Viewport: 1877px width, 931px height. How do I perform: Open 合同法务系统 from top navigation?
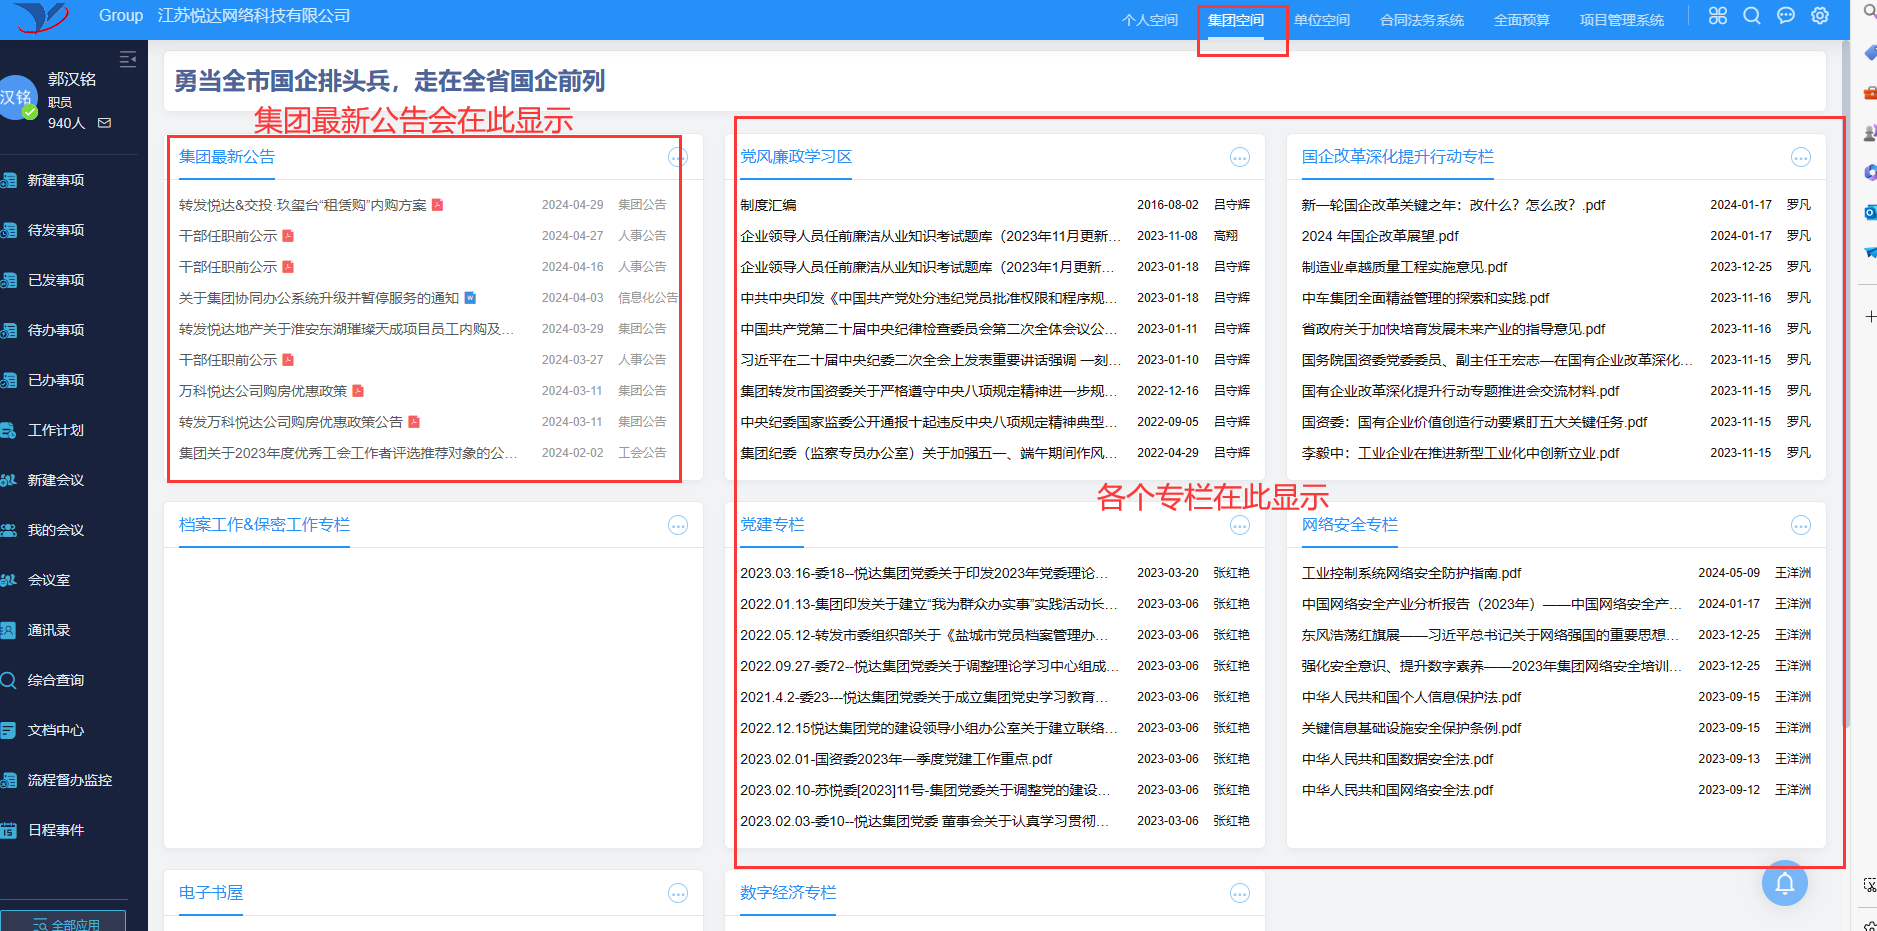click(1421, 20)
